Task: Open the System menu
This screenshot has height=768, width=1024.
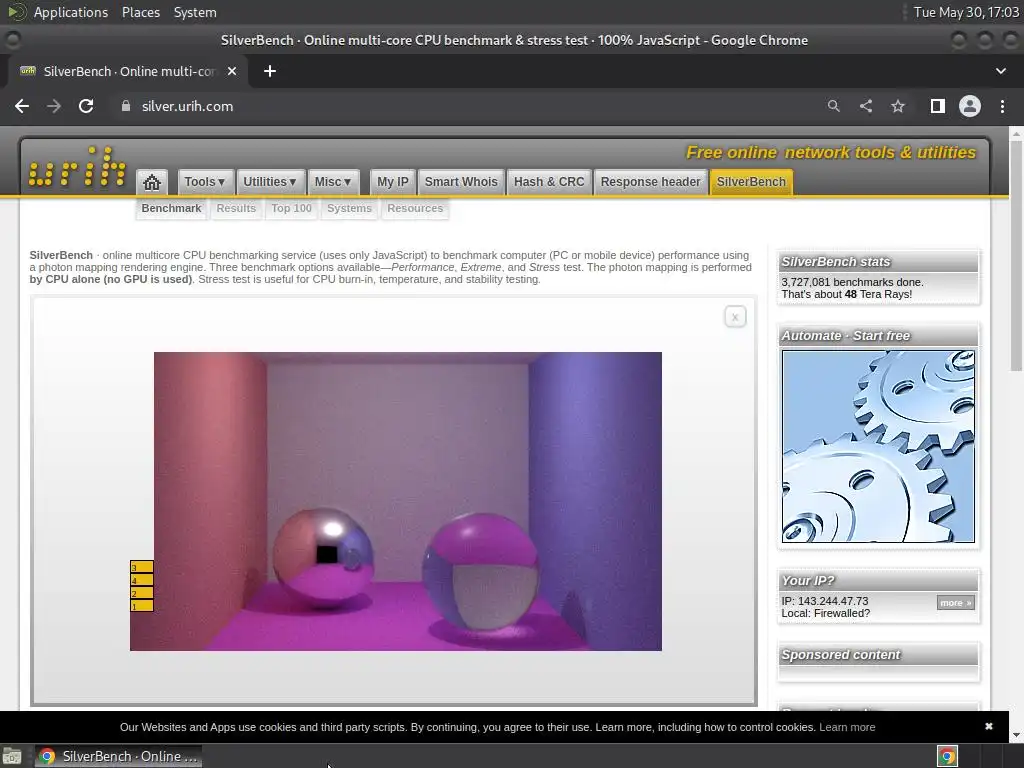Action: click(195, 12)
